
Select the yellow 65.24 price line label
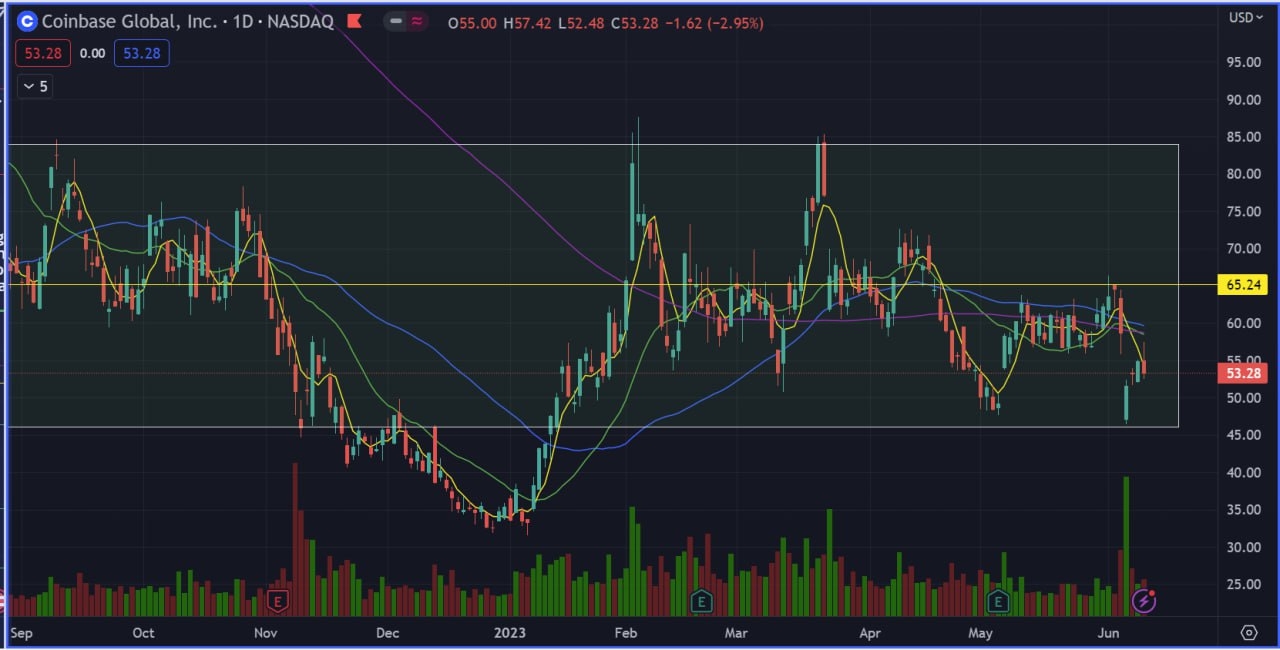(1242, 285)
